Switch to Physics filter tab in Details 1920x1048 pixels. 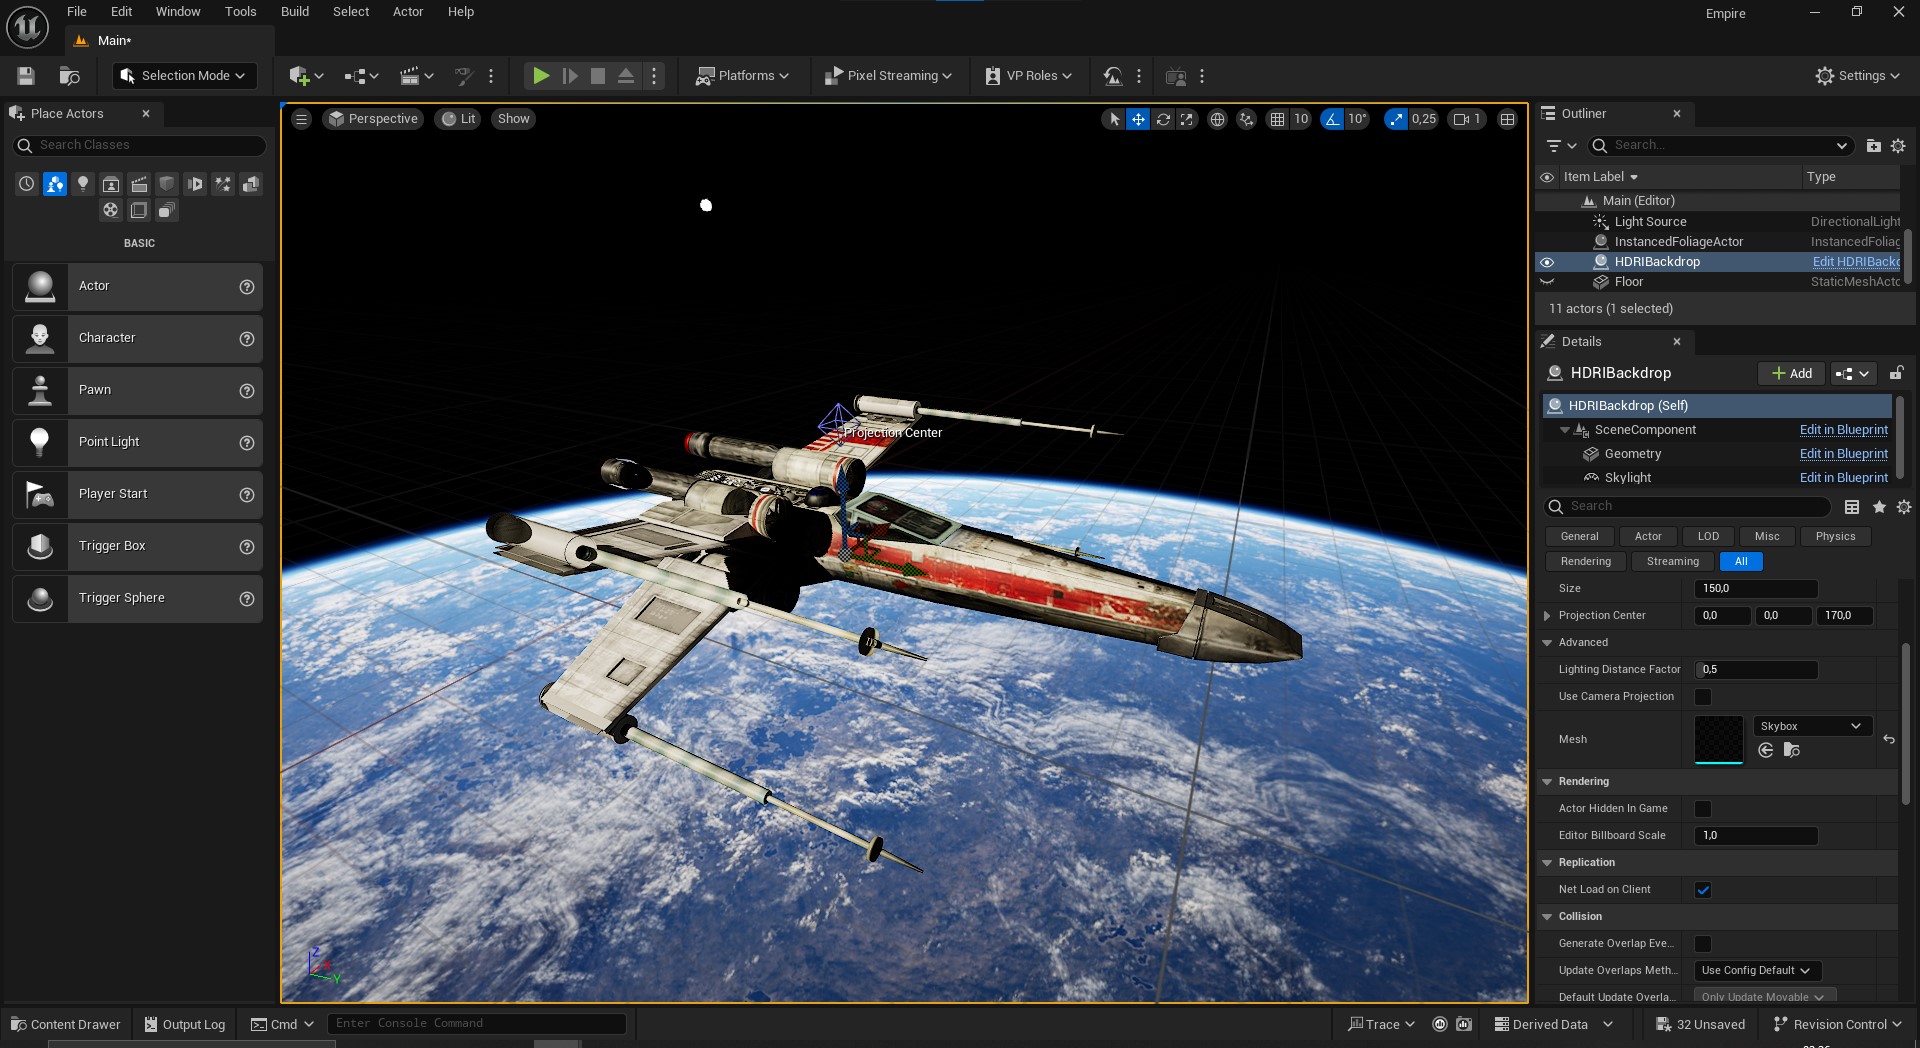coord(1835,537)
